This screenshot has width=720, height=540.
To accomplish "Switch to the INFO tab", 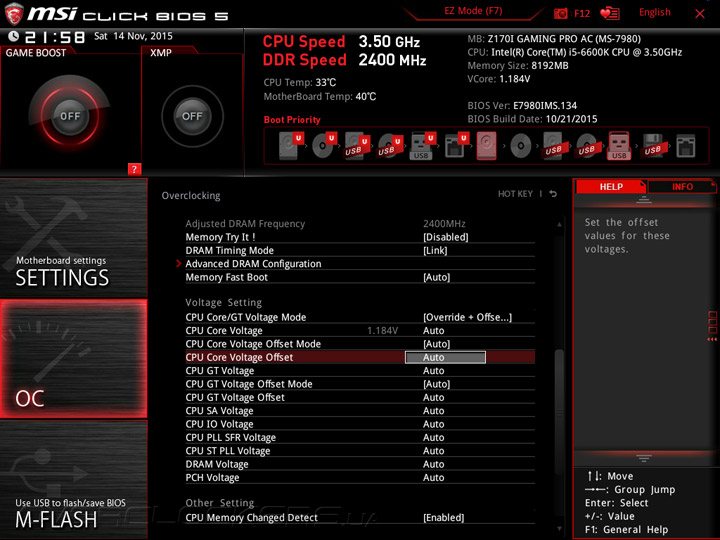I will (x=682, y=186).
